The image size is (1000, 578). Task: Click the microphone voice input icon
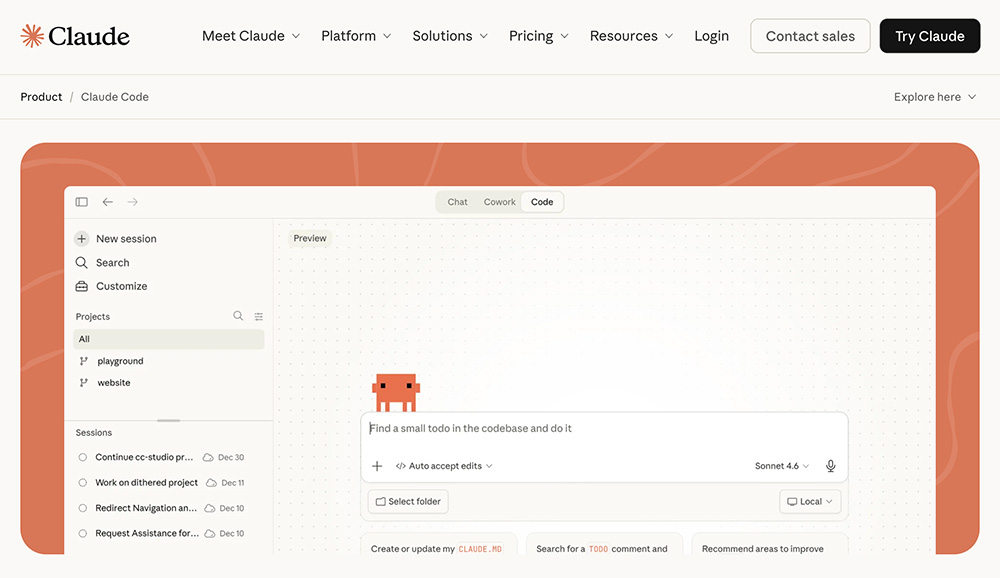click(x=830, y=466)
